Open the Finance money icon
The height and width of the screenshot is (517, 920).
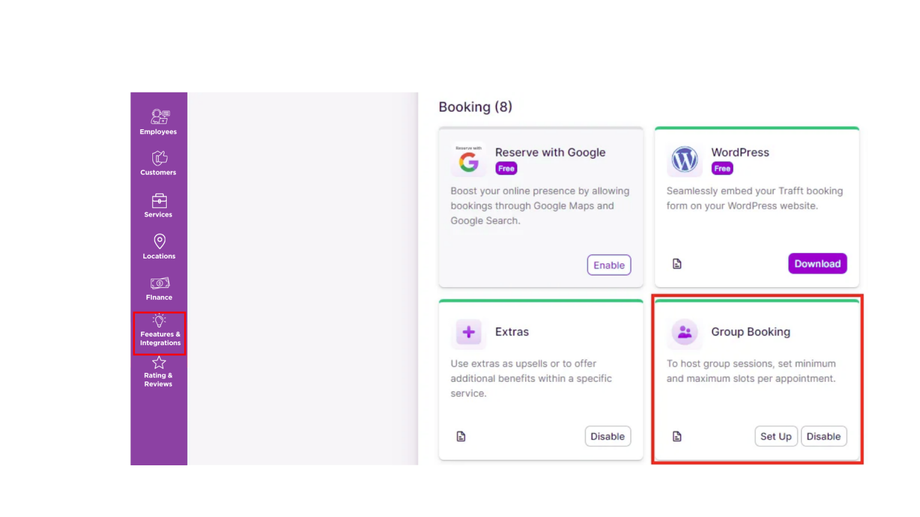(159, 283)
